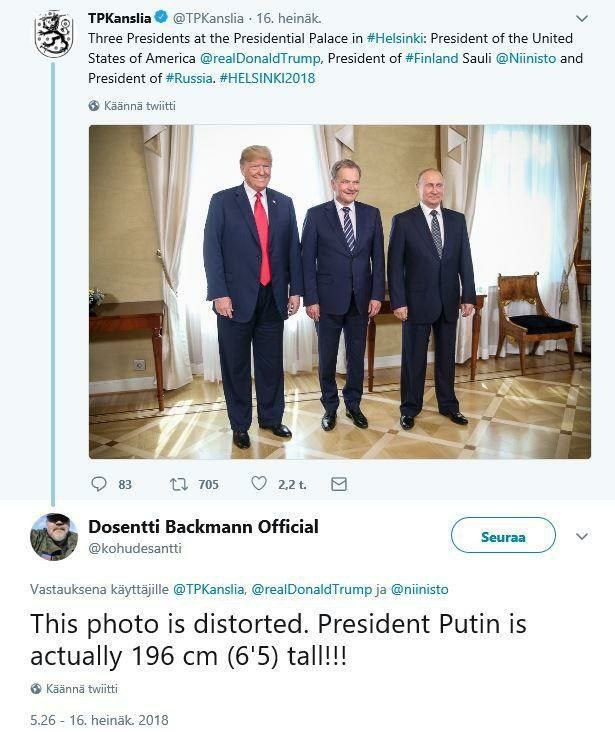
Task: Translate the reply with Käännä twiitti
Action: (x=82, y=689)
